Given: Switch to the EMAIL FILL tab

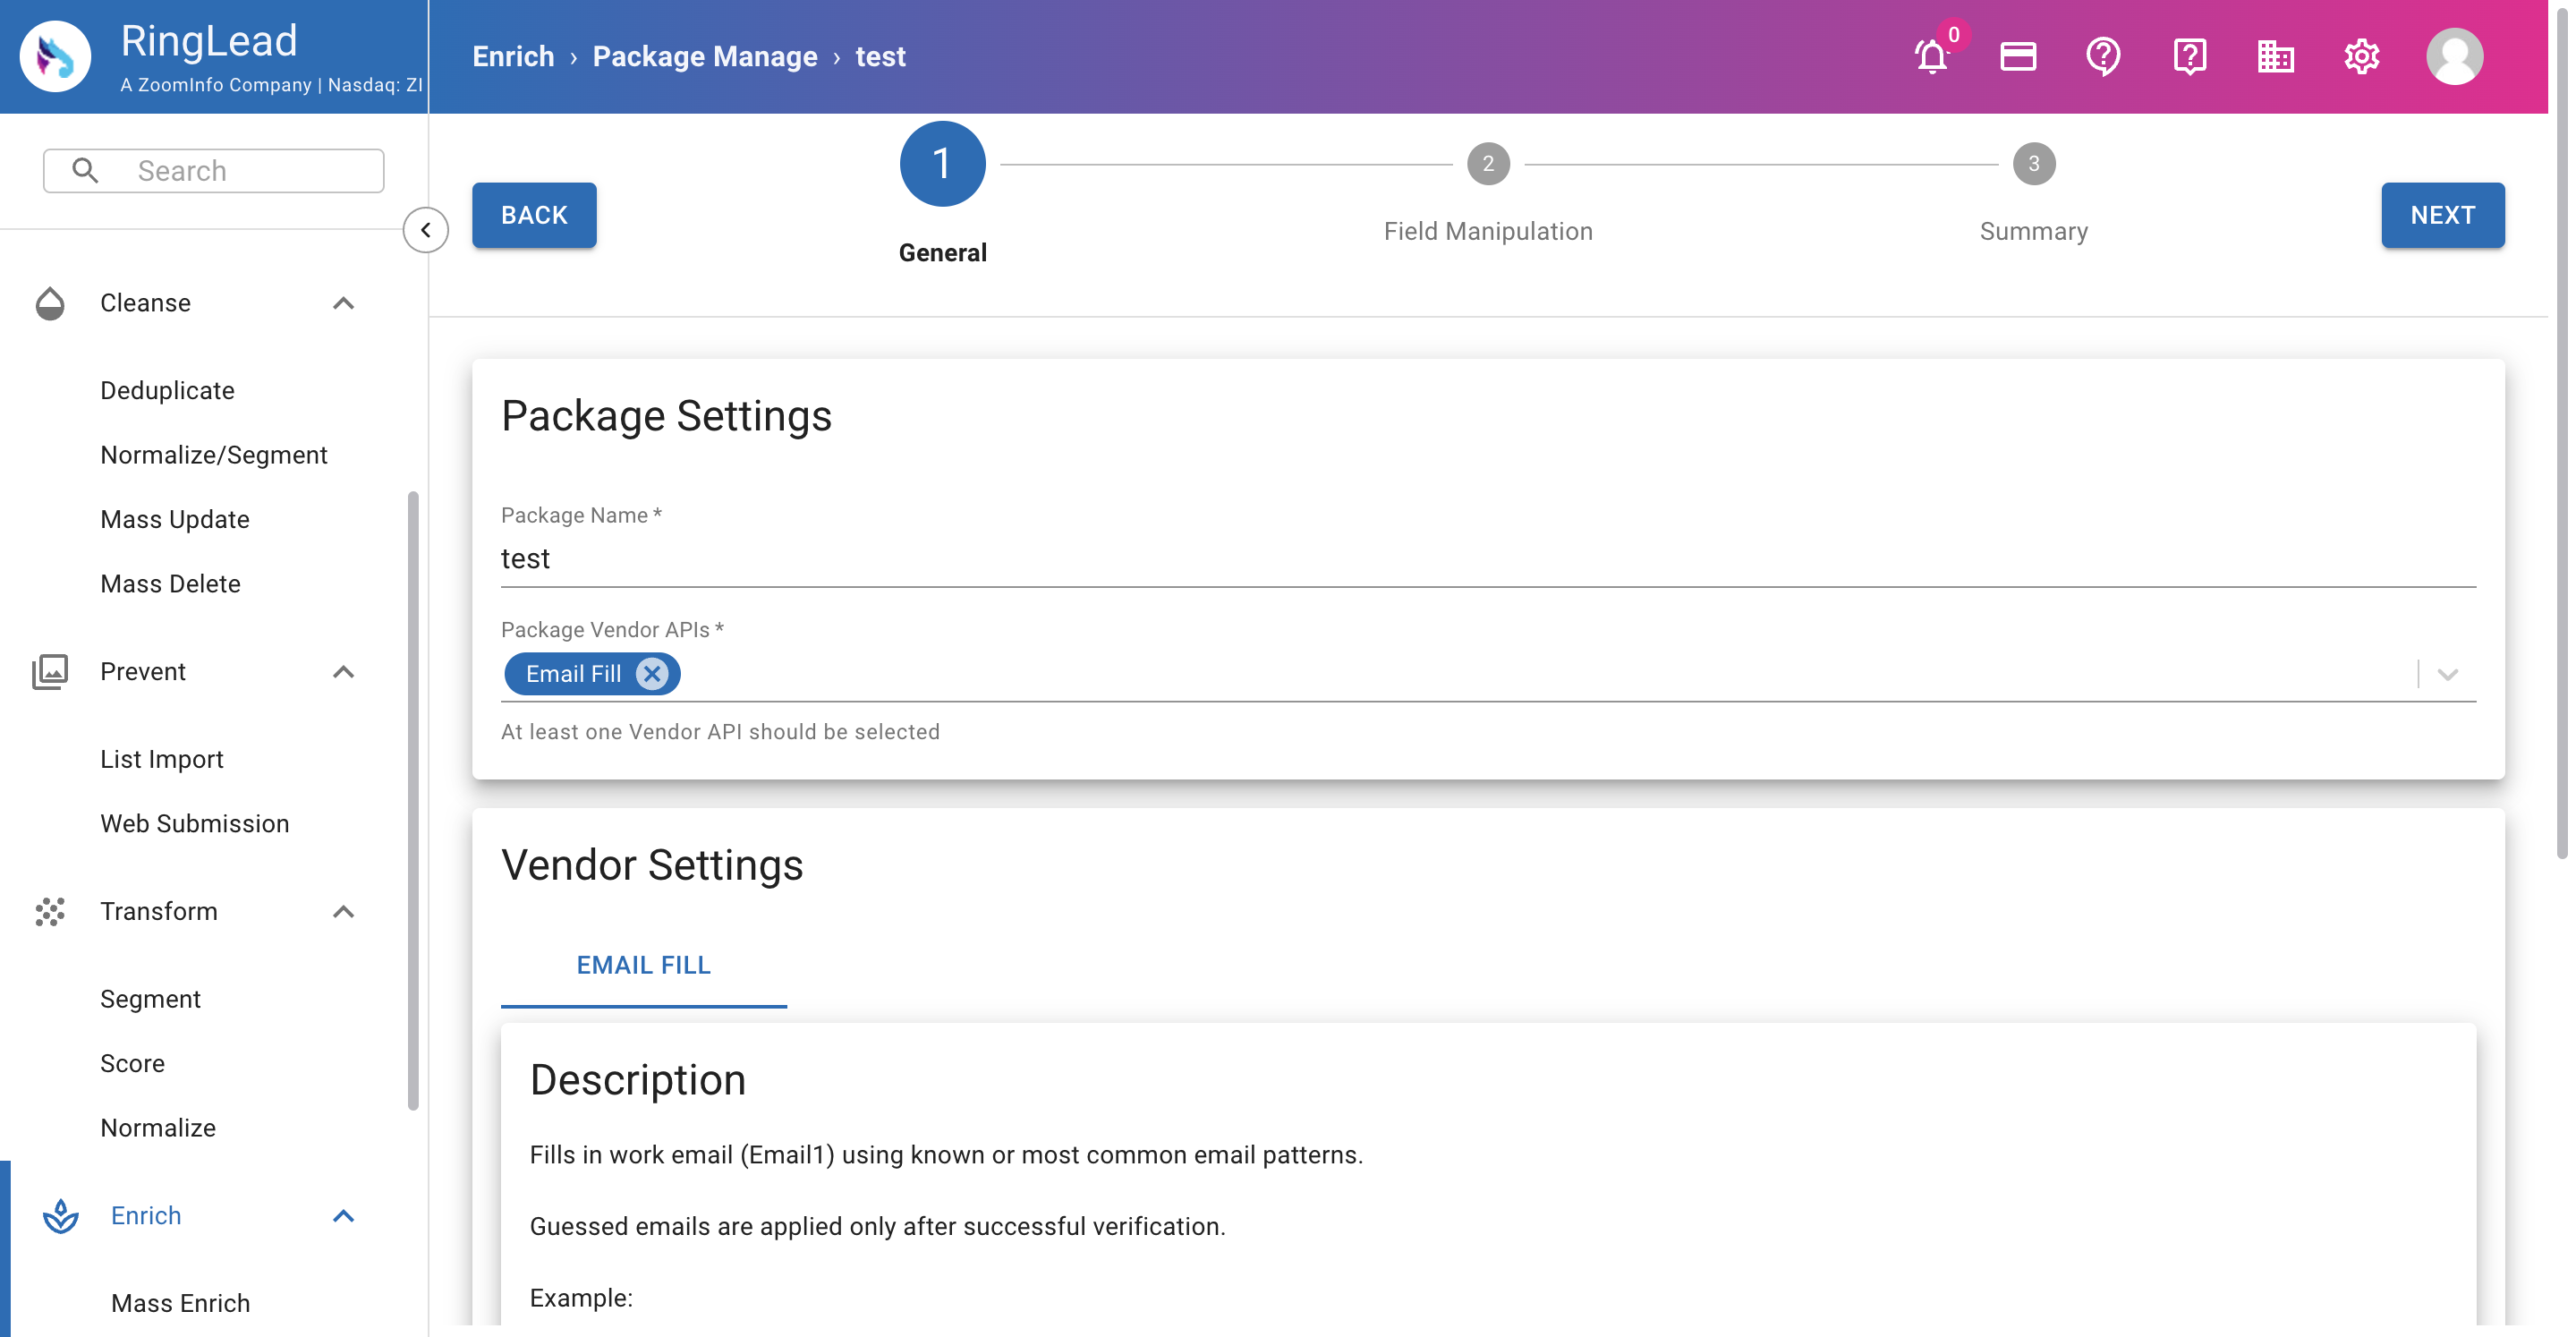Looking at the screenshot, I should [x=643, y=965].
